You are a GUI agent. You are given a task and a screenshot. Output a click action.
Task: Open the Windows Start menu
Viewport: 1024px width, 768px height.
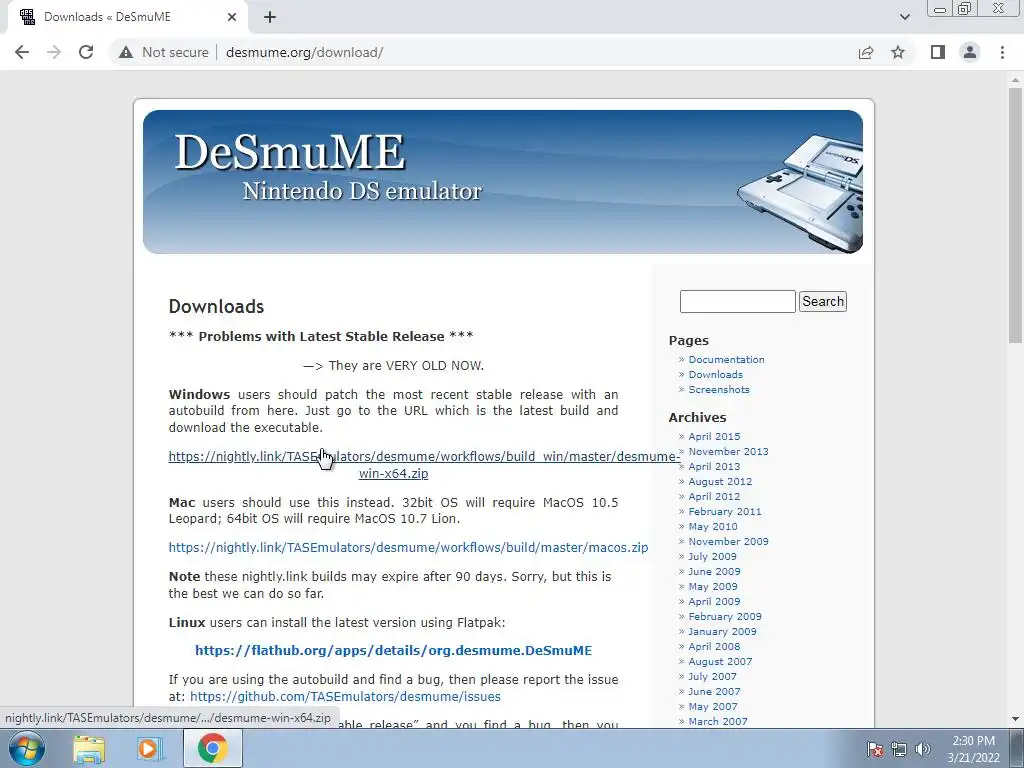27,748
